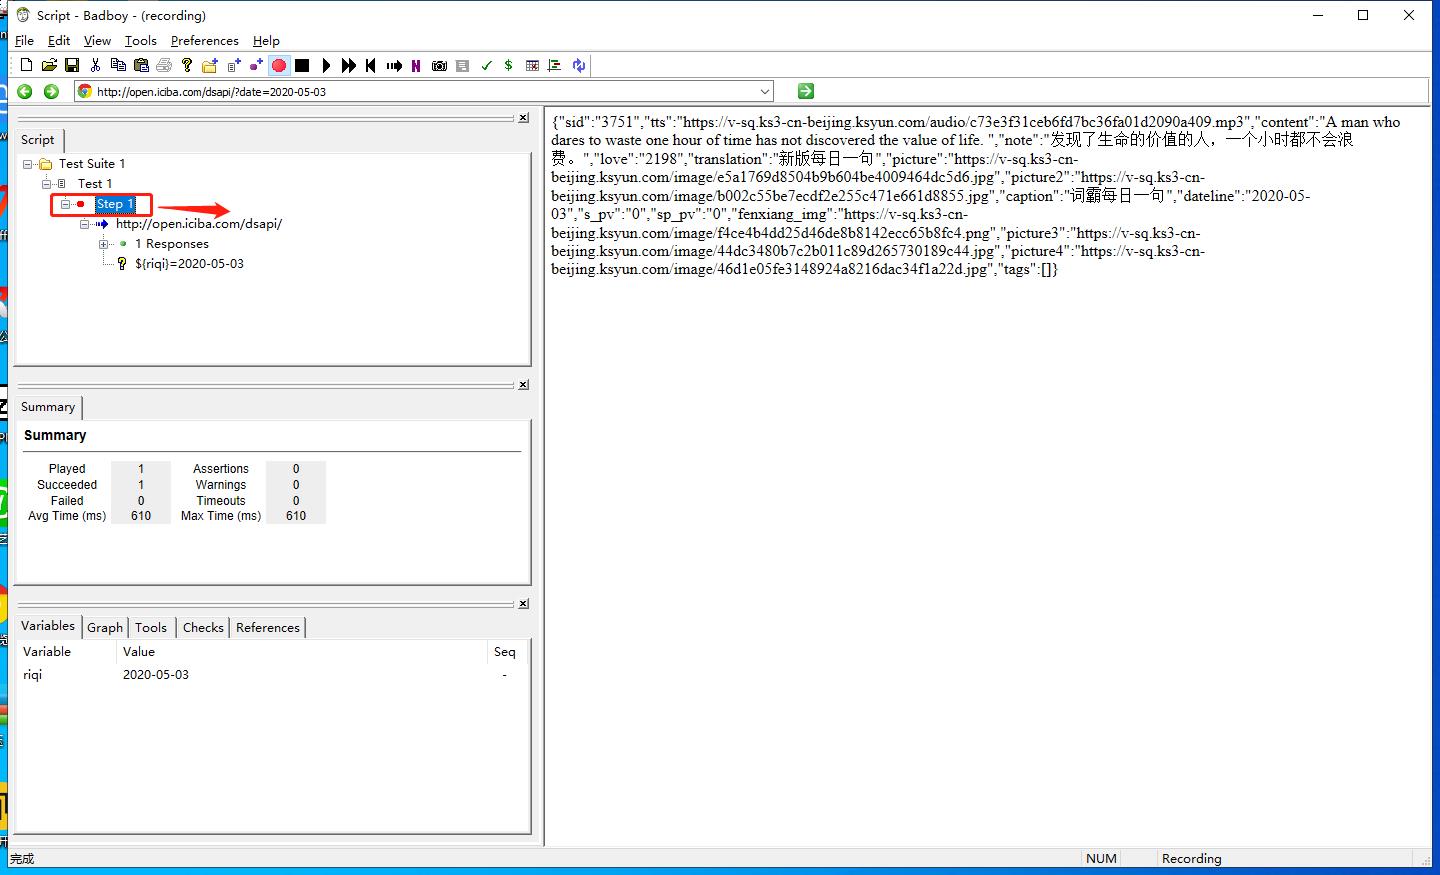Open the Tools menu

(x=141, y=40)
